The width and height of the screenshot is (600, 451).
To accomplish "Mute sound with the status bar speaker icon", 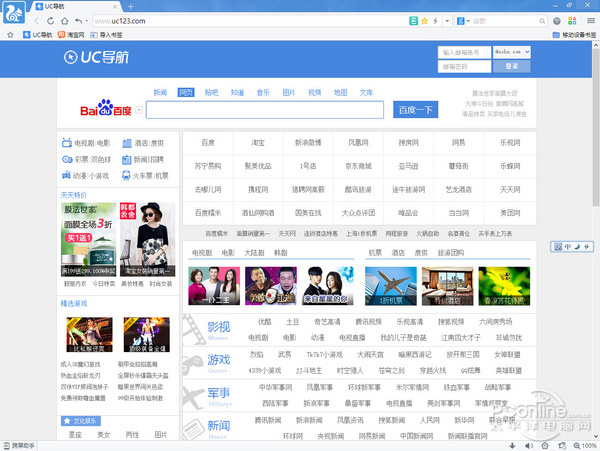I will click(529, 446).
